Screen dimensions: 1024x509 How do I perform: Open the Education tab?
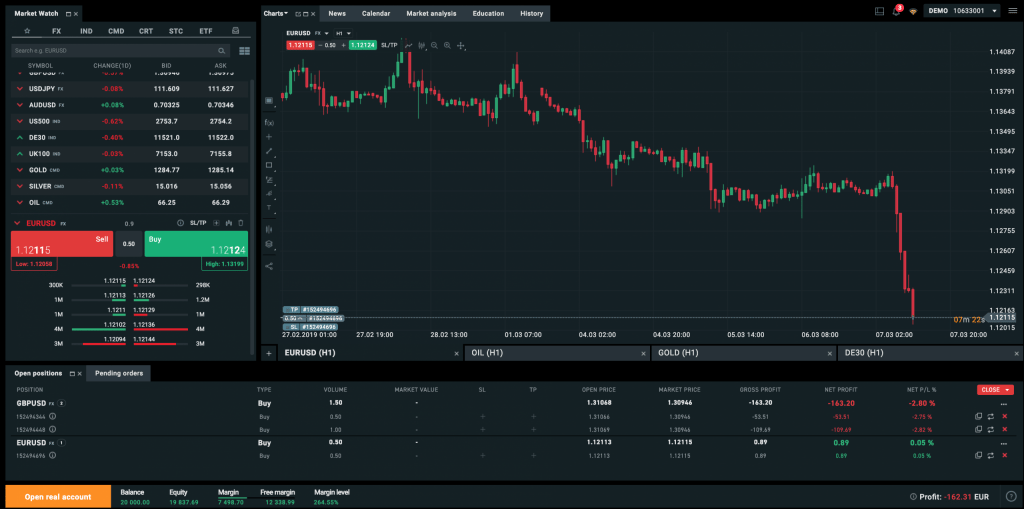[x=488, y=13]
